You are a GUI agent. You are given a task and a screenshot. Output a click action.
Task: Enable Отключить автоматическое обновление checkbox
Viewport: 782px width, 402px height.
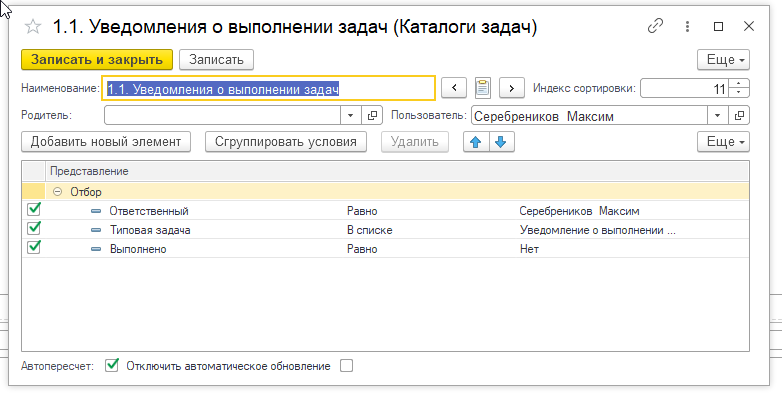point(347,366)
